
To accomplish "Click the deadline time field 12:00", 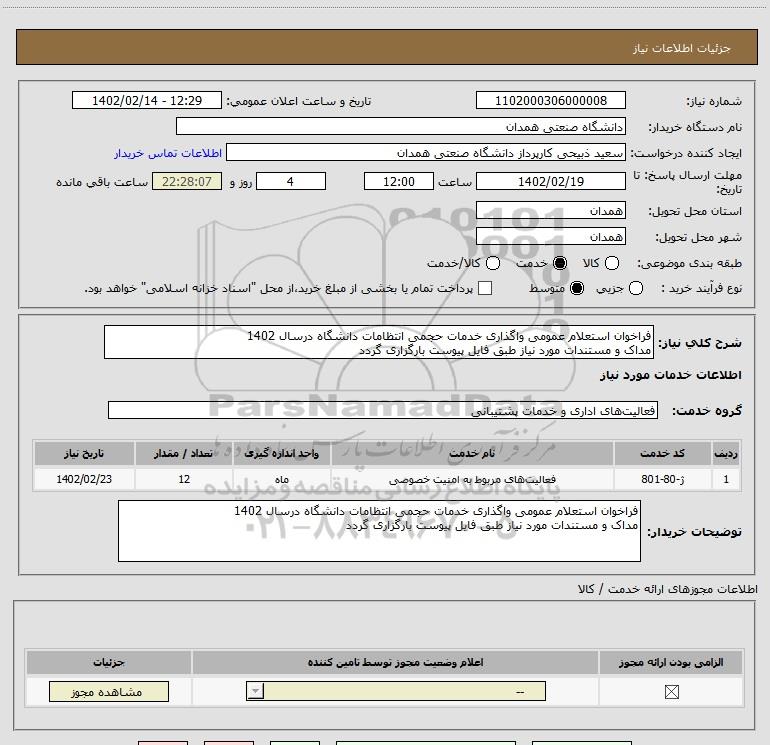I will pos(399,181).
